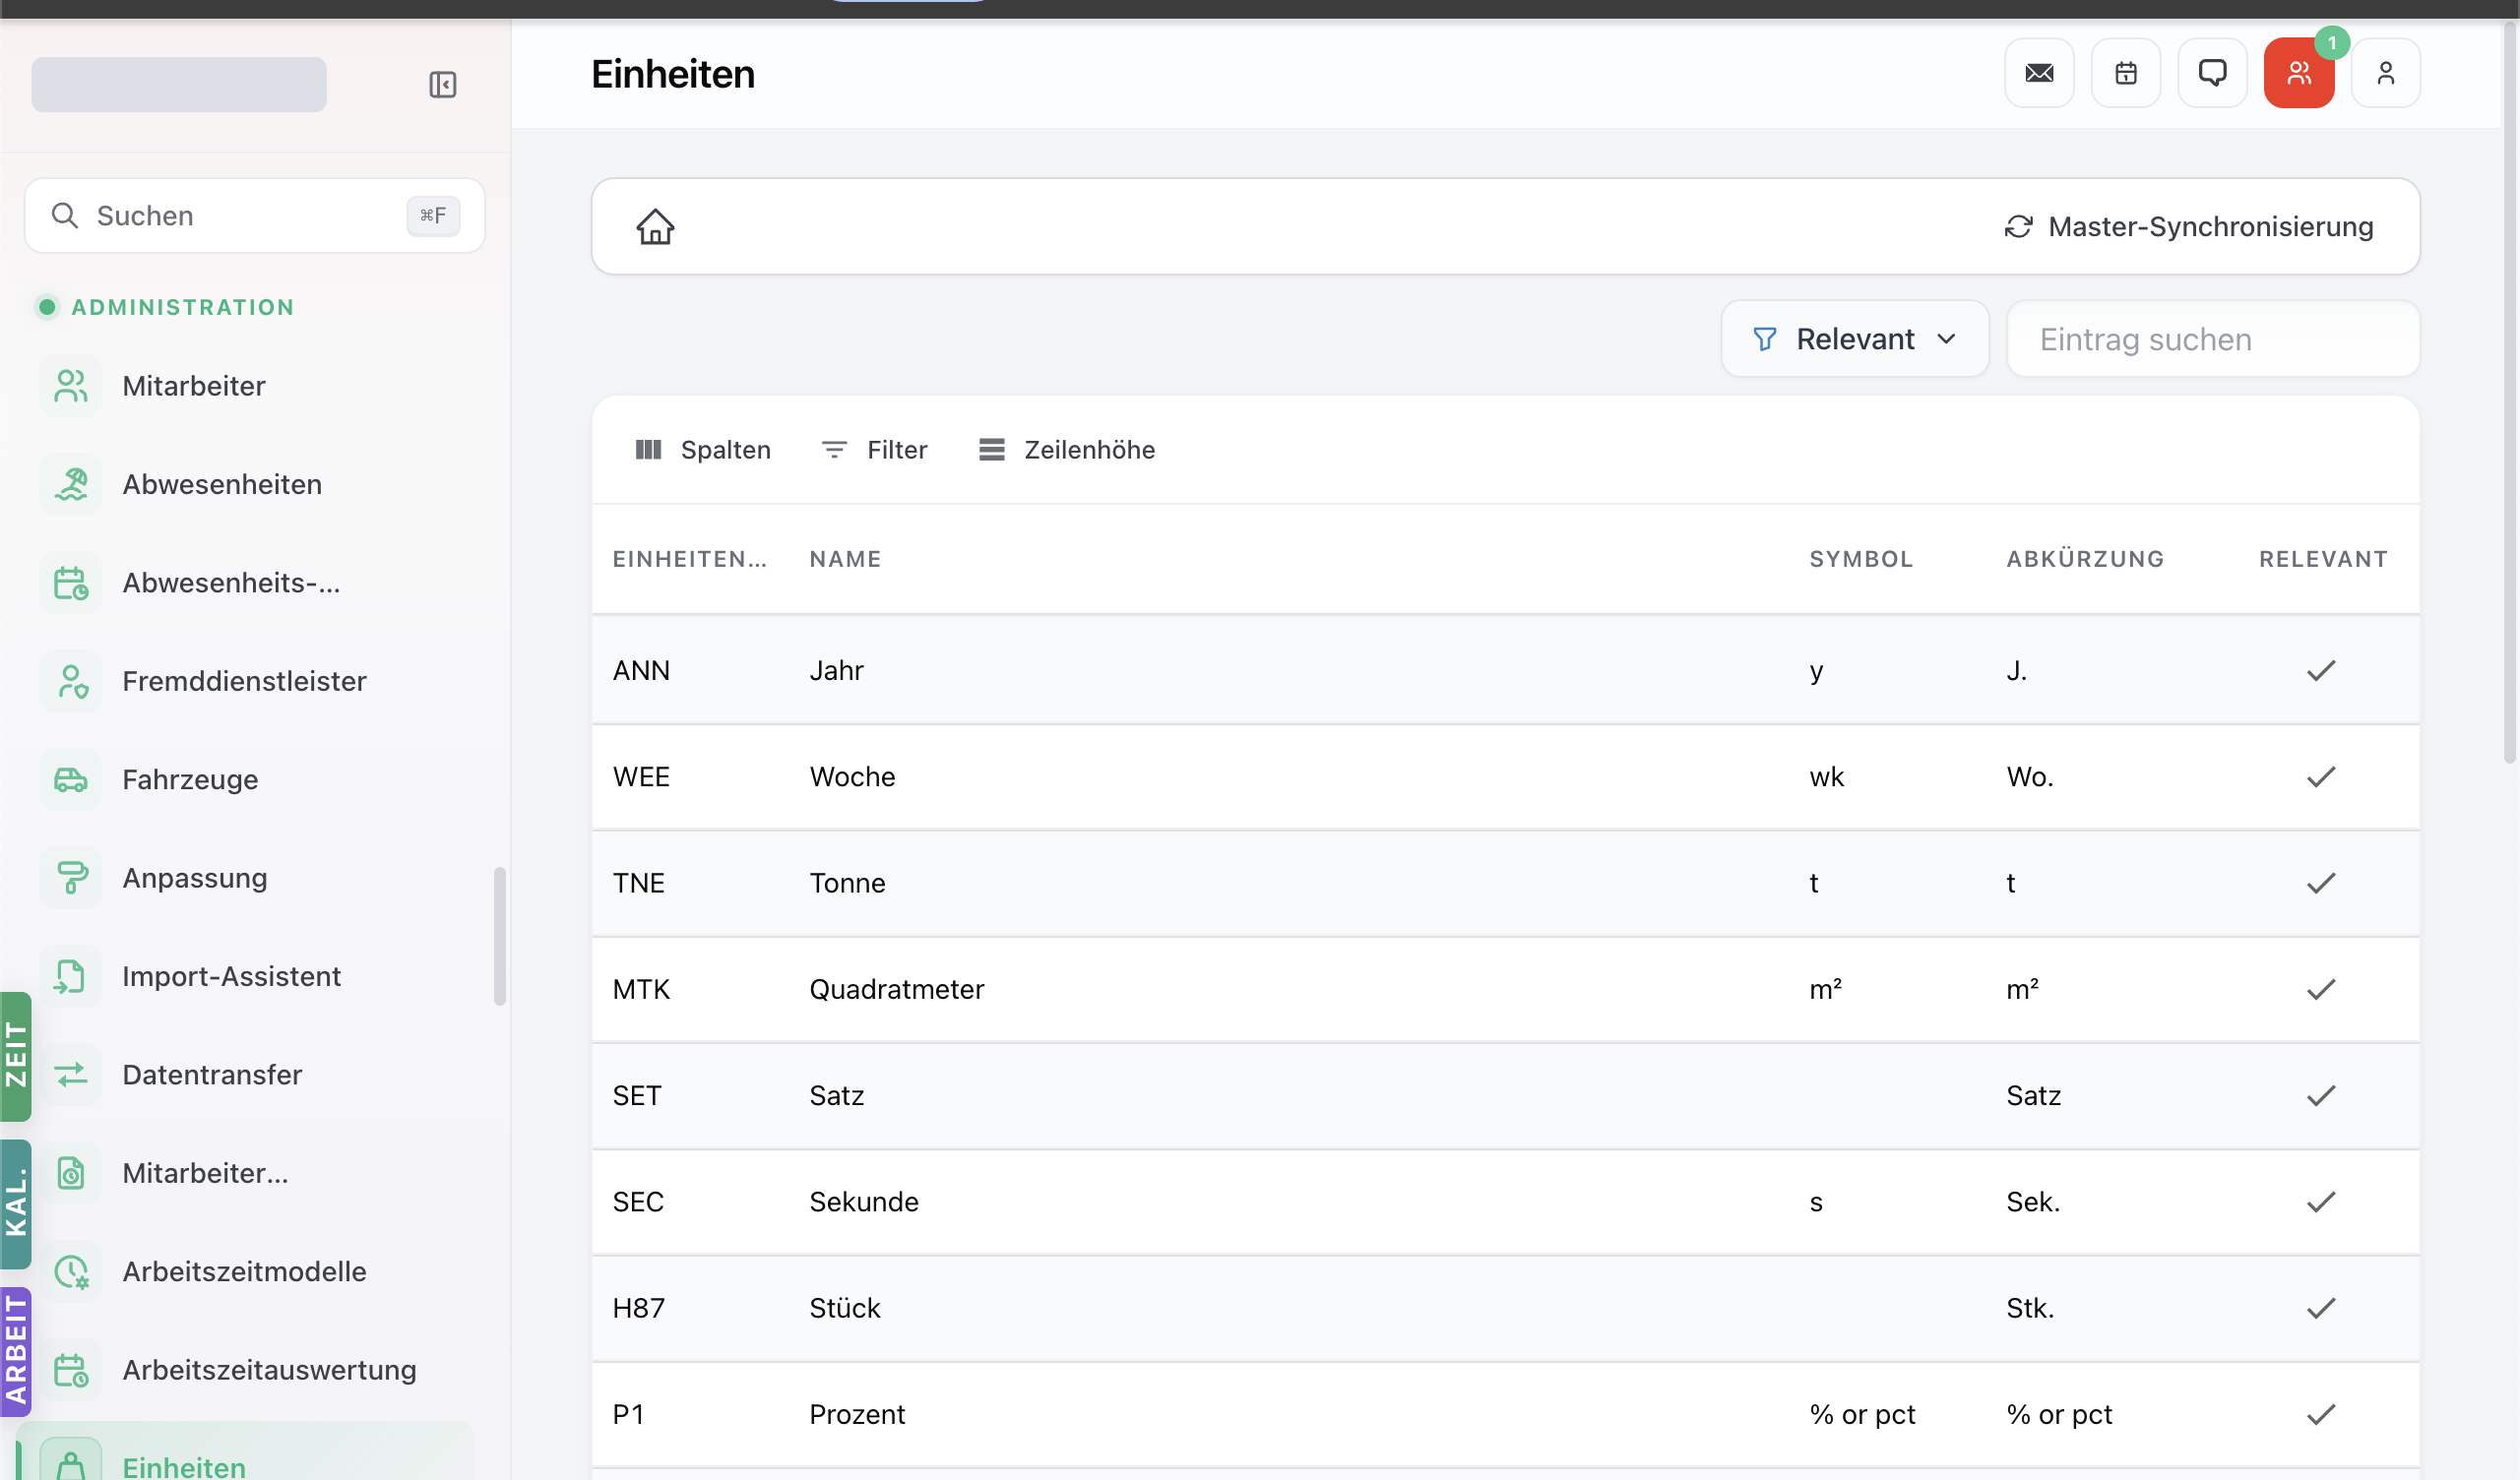Open the table Filter button
2520x1480 pixels.
pyautogui.click(x=874, y=450)
